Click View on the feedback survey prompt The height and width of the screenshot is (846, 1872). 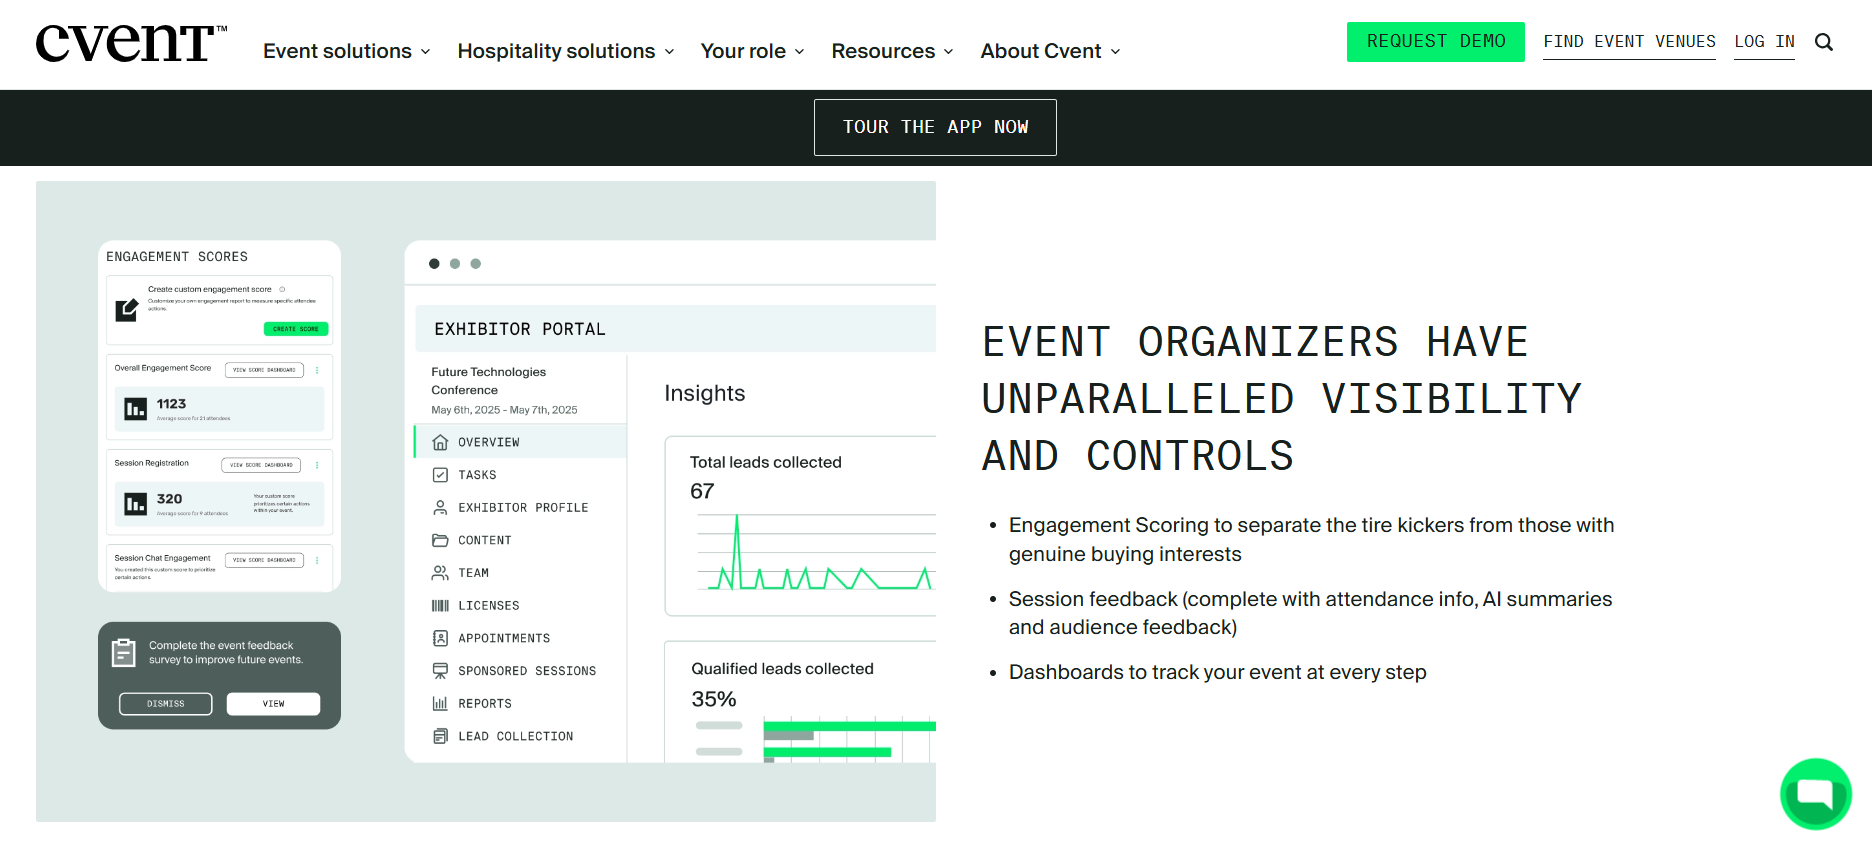point(273,704)
